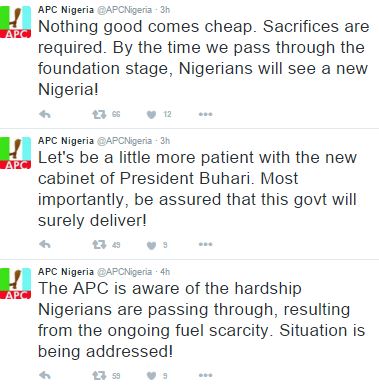Reply to the 'Nothing good comes cheap' tweet

[45, 115]
